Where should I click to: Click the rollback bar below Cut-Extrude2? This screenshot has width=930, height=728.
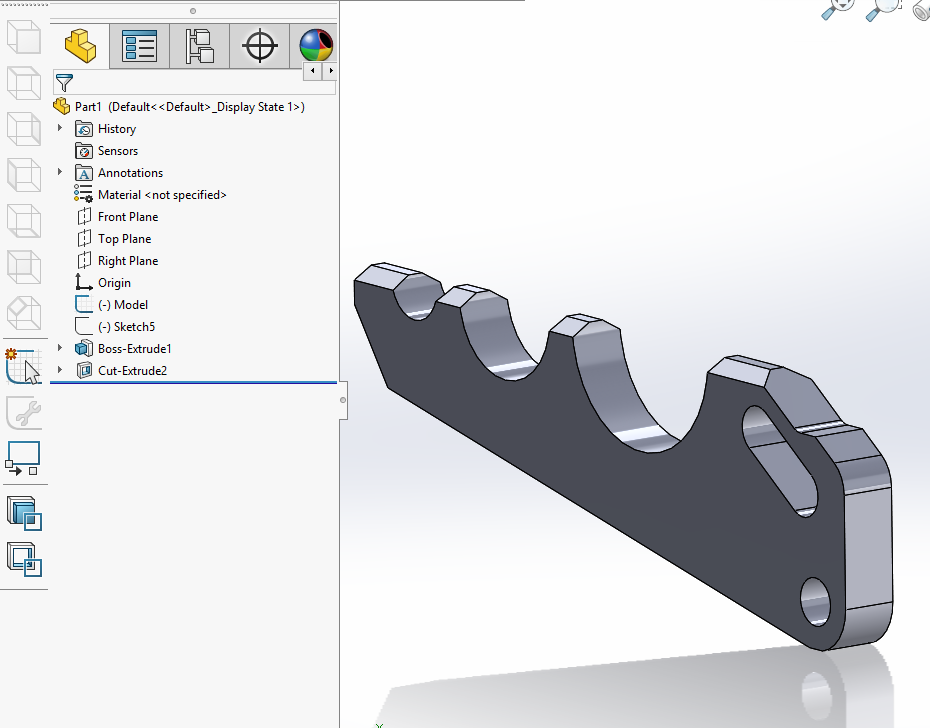pos(193,383)
